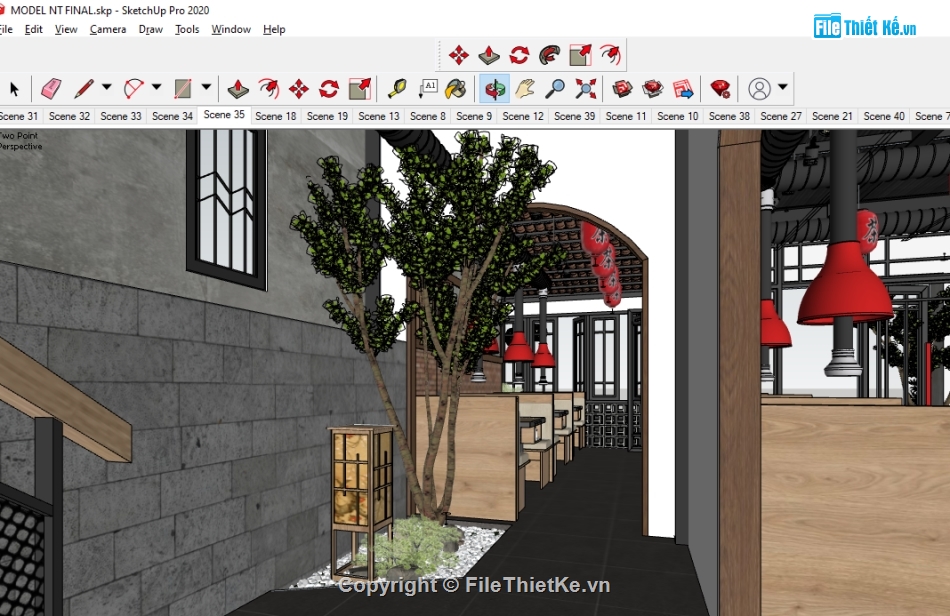The height and width of the screenshot is (616, 950).
Task: Expand the Arc tool dropdown arrow
Action: point(156,87)
